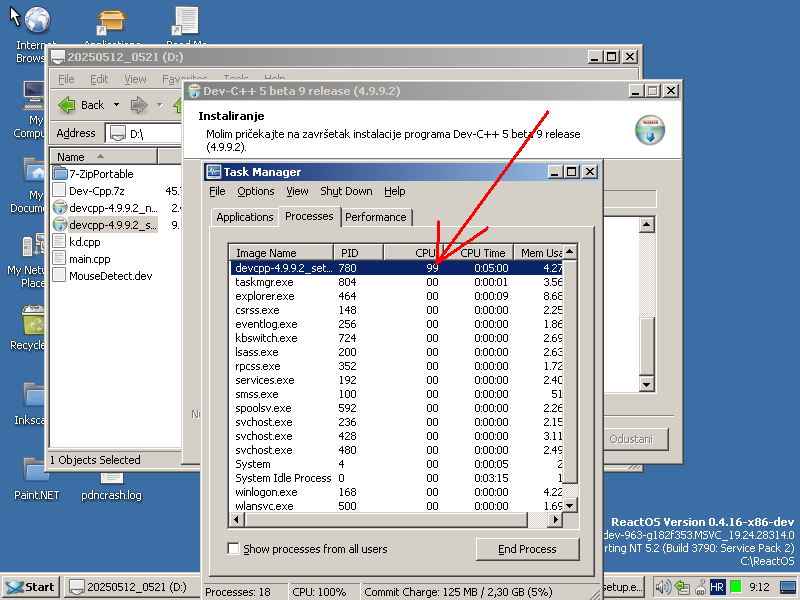Select the devcpp-4.9.9.2_n... installer icon
This screenshot has width=800, height=600.
click(x=60, y=208)
